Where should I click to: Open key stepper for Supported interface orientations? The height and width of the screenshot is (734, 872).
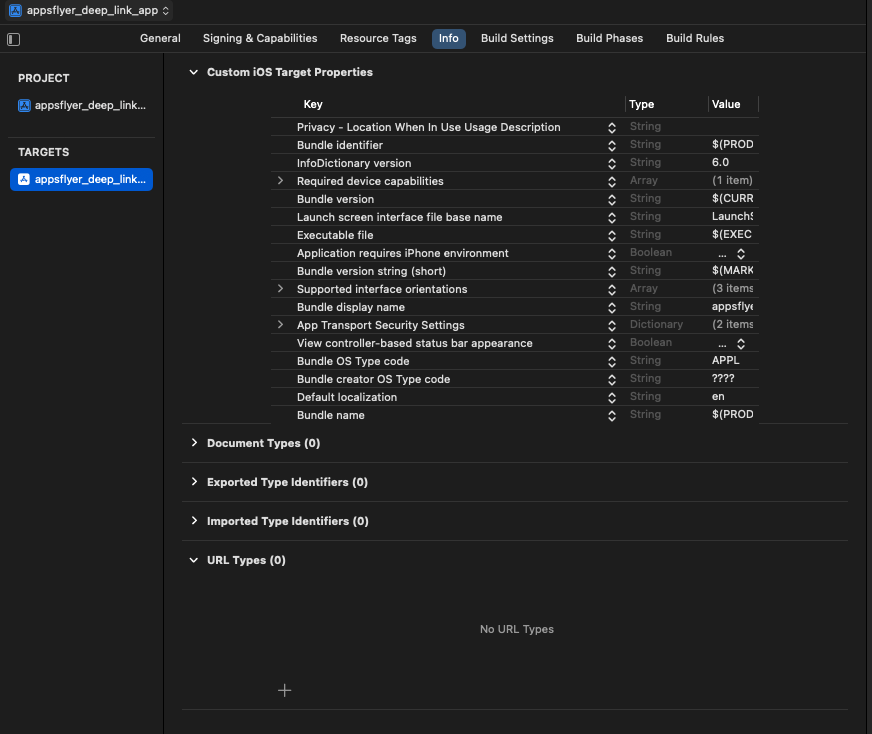(612, 290)
